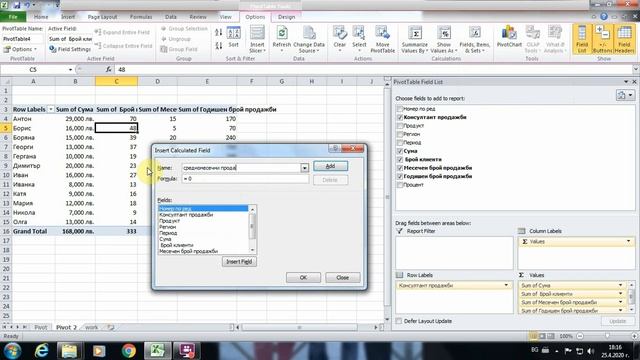
Task: Toggle the Field List button
Action: point(582,39)
